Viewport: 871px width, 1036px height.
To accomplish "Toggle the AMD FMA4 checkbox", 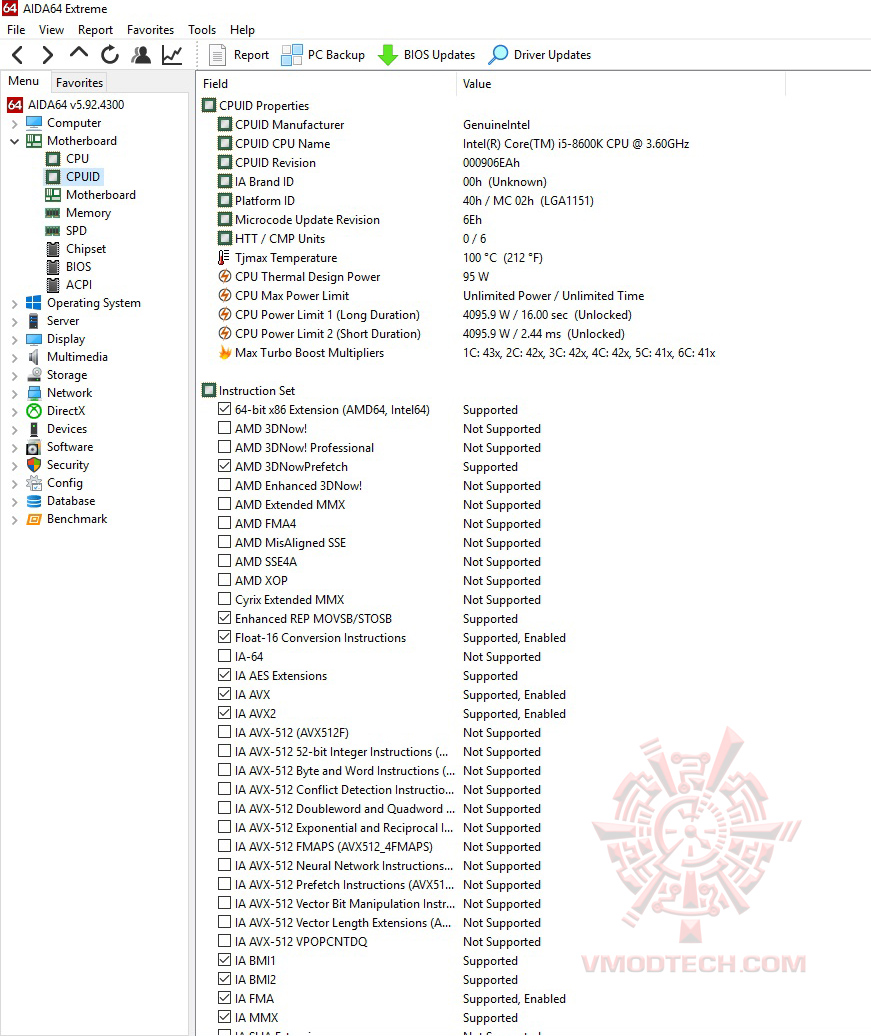I will click(225, 523).
